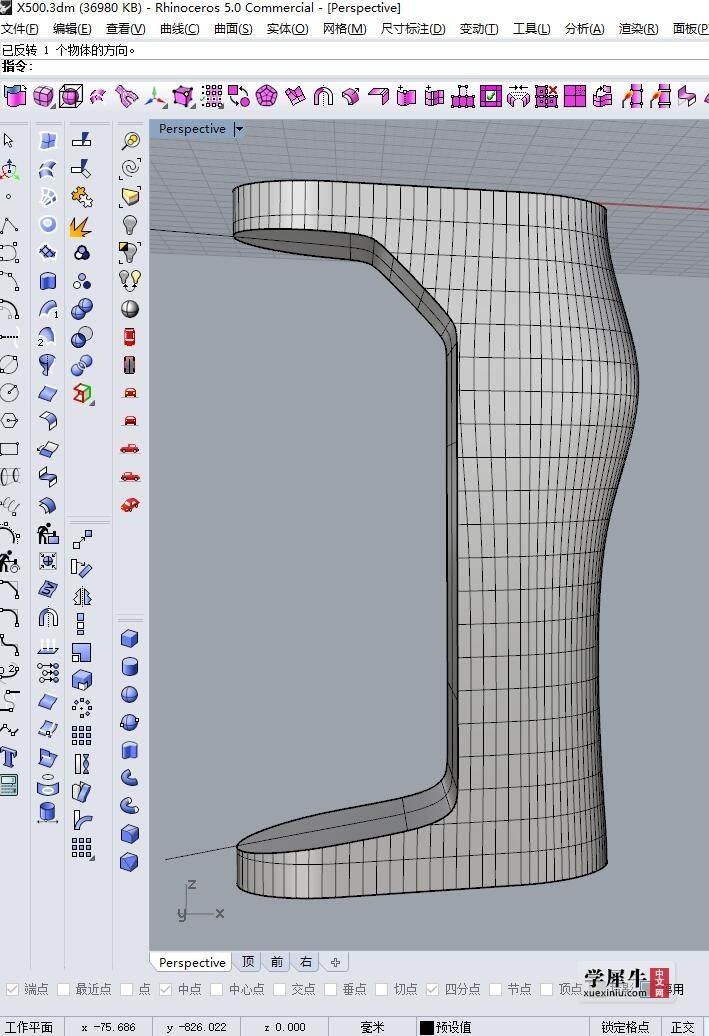Open the 曲面(S) menu
Viewport: 709px width, 1036px height.
coord(233,28)
